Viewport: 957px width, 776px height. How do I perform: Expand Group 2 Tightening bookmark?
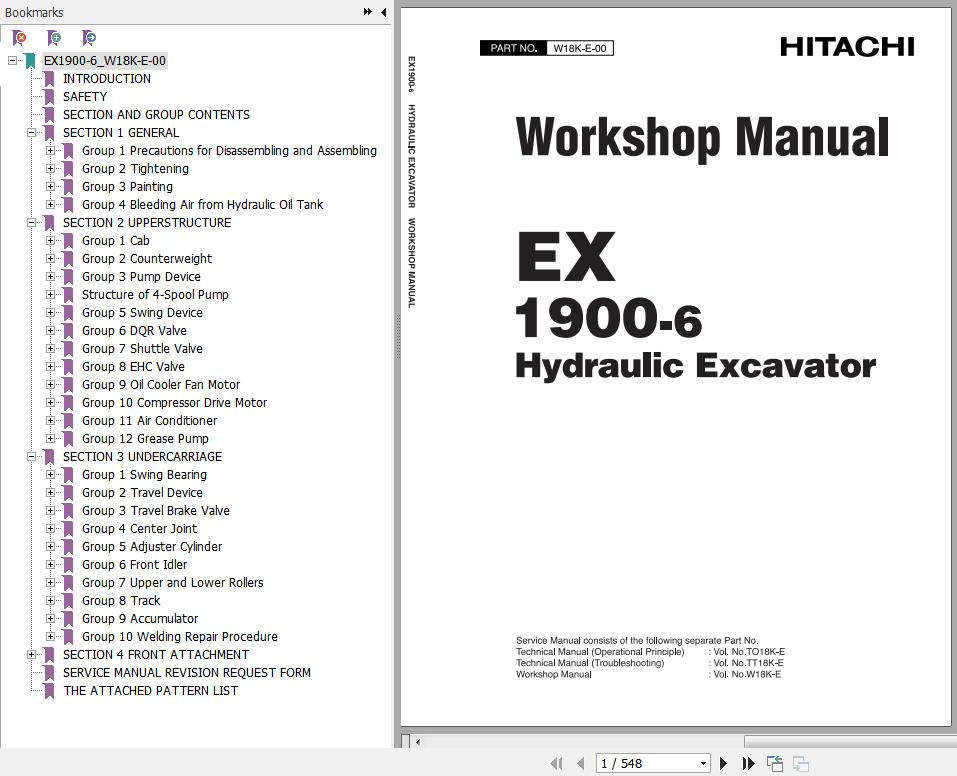click(51, 169)
